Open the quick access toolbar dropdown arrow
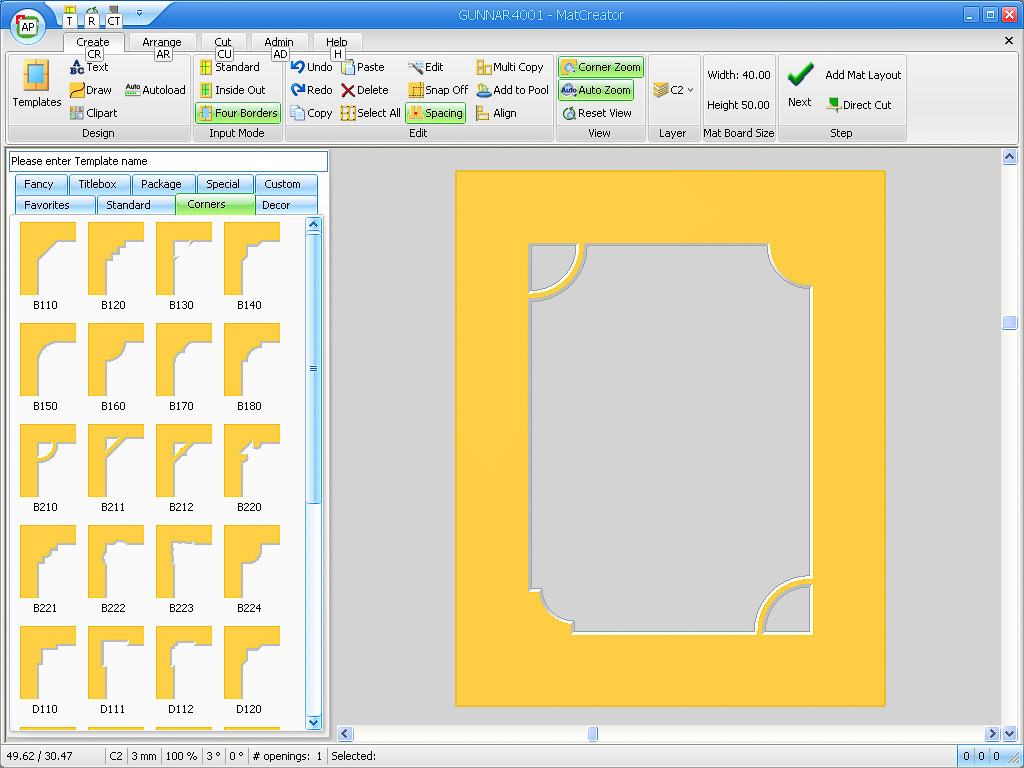The image size is (1024, 768). click(139, 14)
